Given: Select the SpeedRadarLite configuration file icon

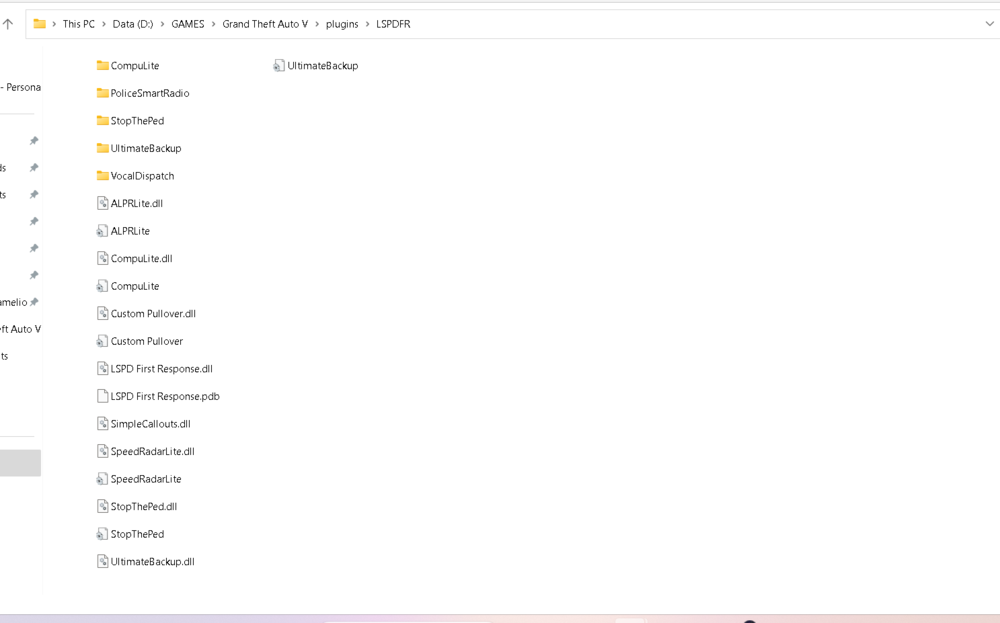Looking at the screenshot, I should 102,478.
